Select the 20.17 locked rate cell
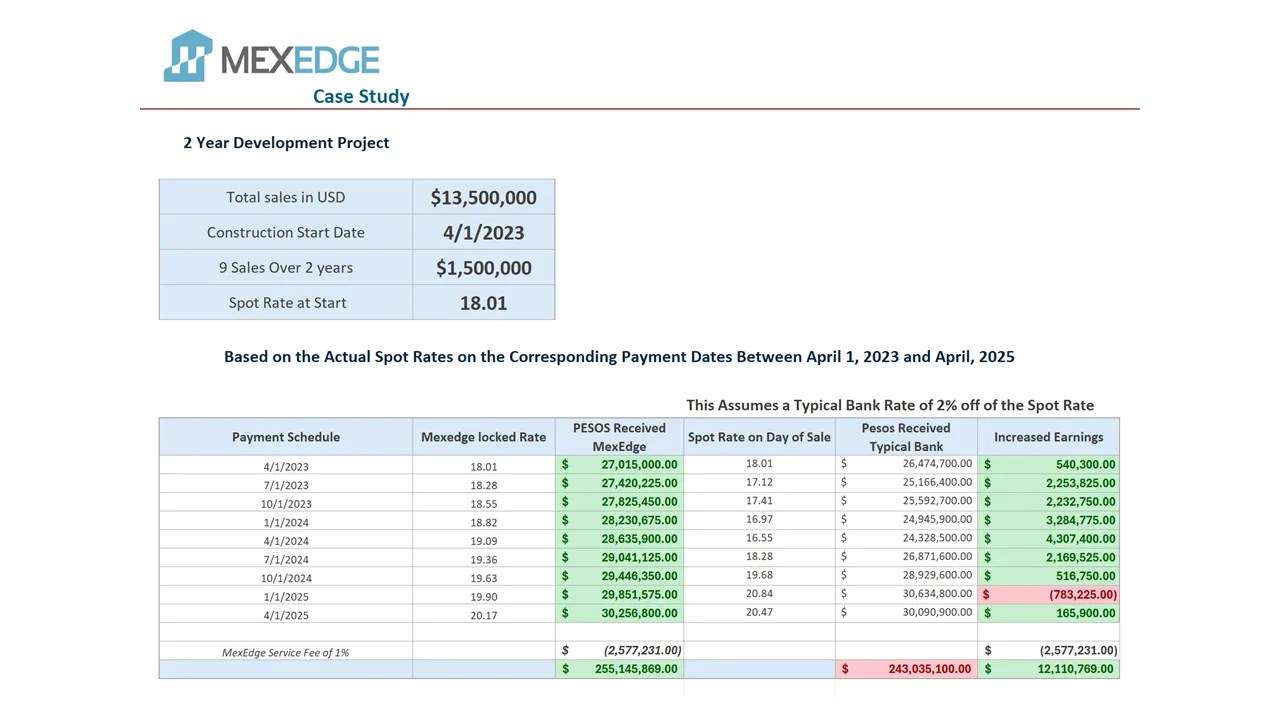This screenshot has height=720, width=1280. coord(483,615)
